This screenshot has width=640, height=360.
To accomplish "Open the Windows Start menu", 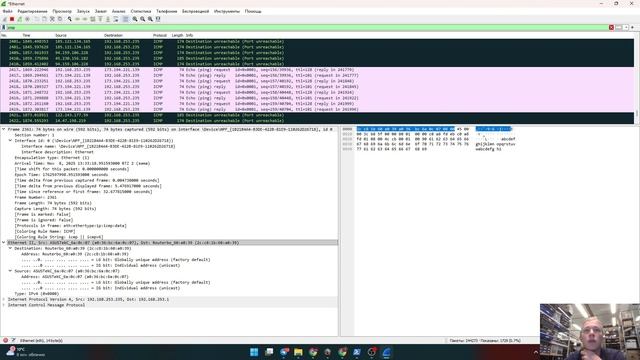I will (254, 352).
